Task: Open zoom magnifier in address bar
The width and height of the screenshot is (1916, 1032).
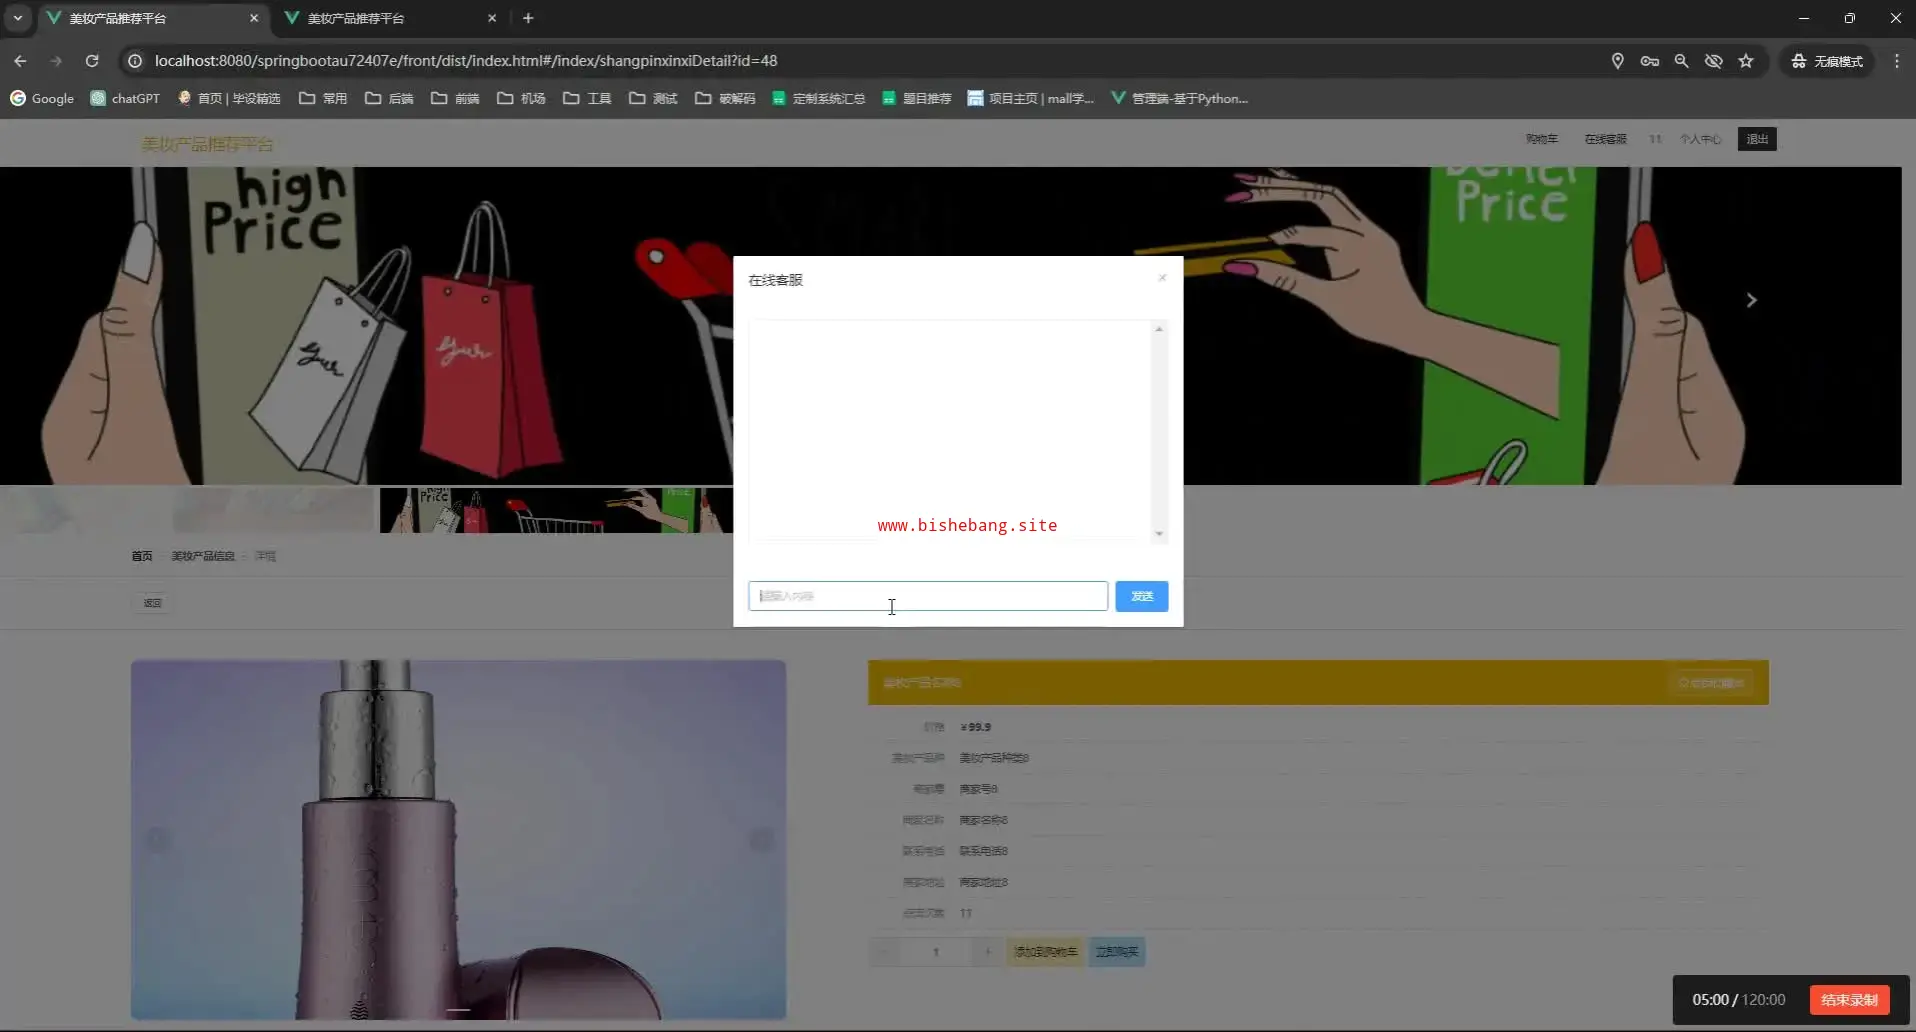Action: (1682, 61)
